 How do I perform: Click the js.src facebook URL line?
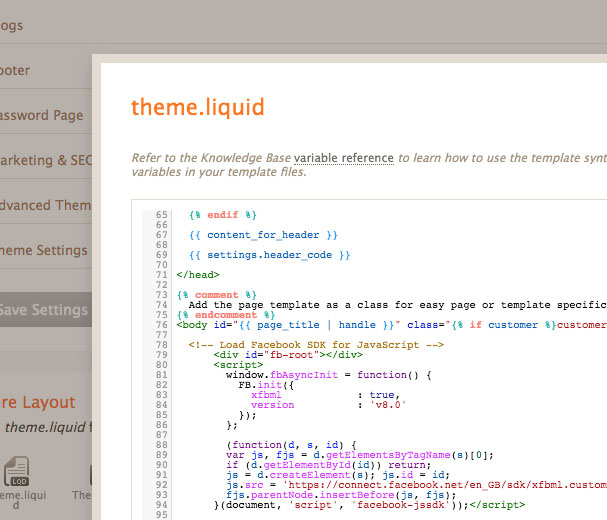pos(417,485)
